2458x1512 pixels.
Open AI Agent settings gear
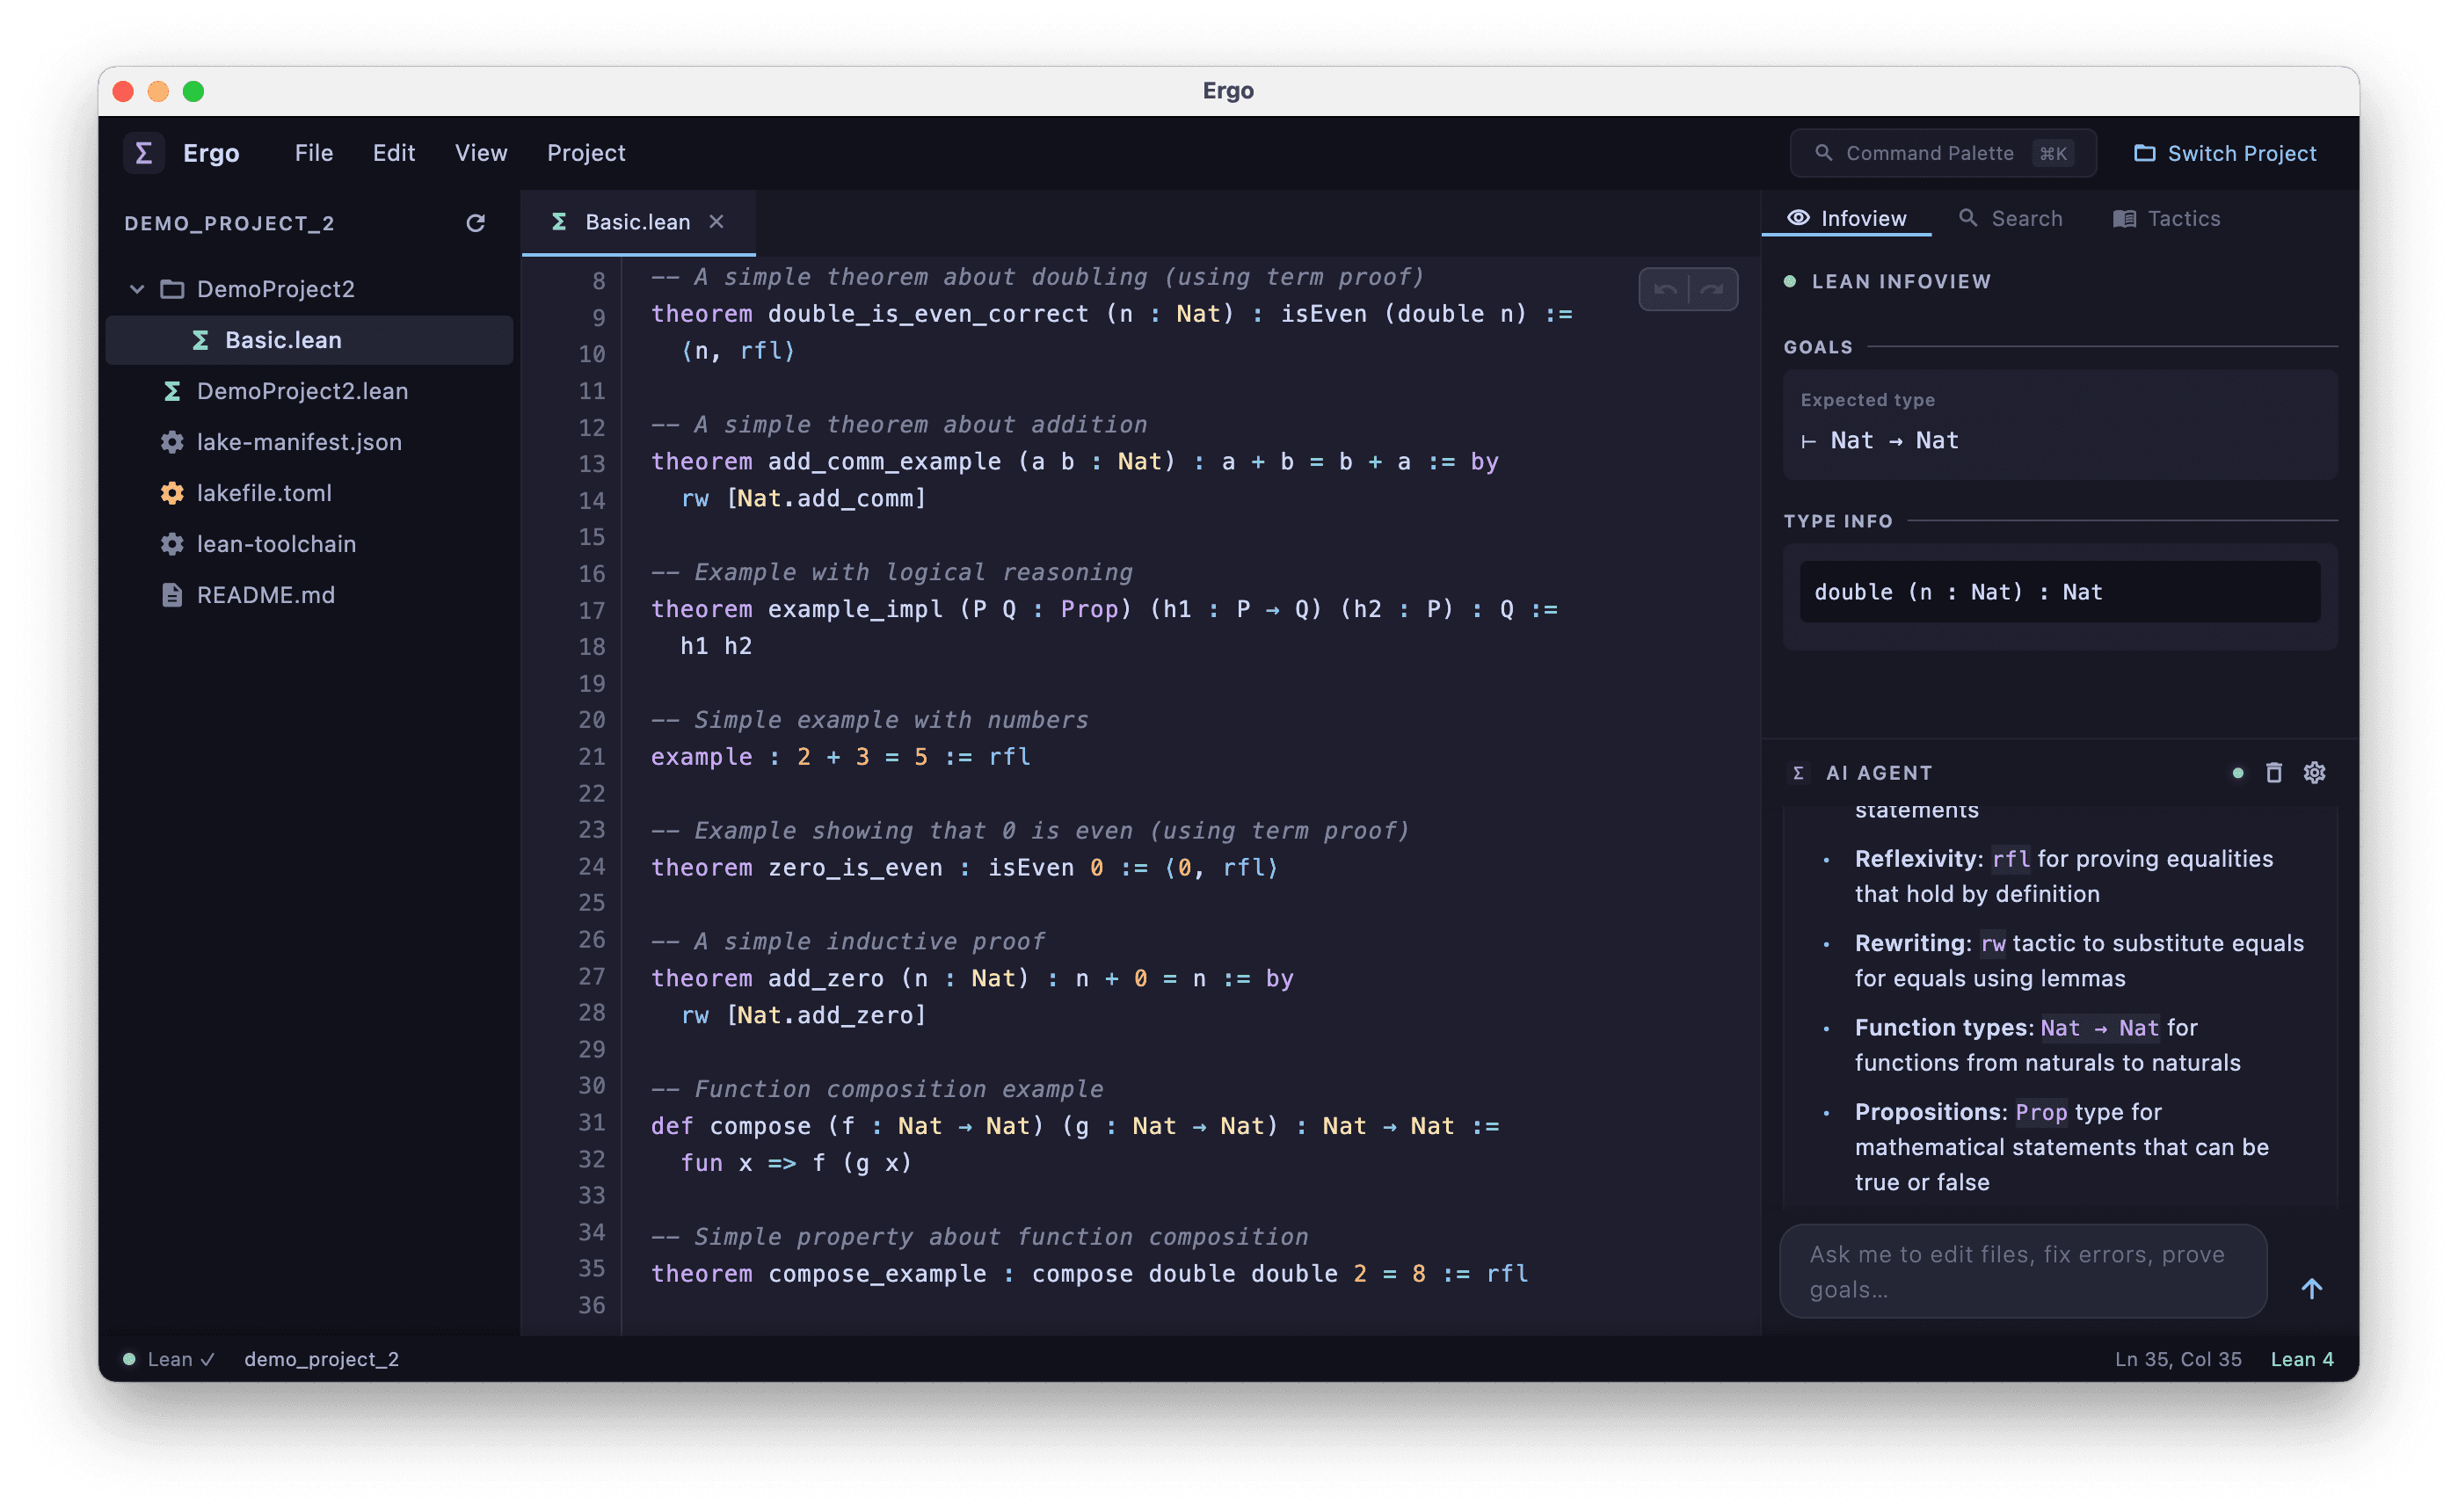point(2315,772)
